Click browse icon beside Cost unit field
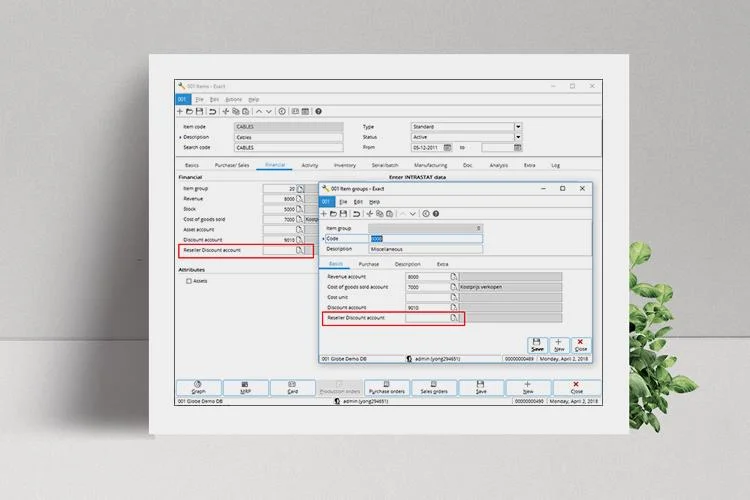 (454, 297)
